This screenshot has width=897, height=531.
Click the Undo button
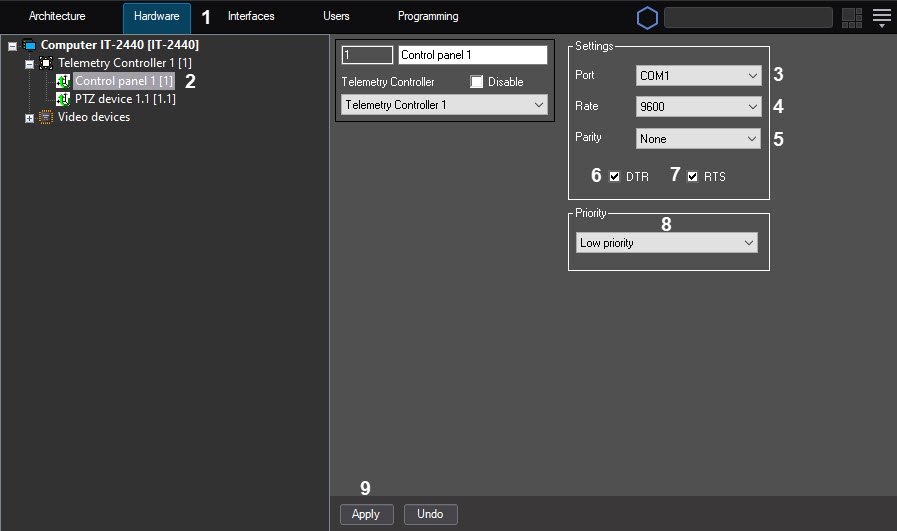(430, 514)
